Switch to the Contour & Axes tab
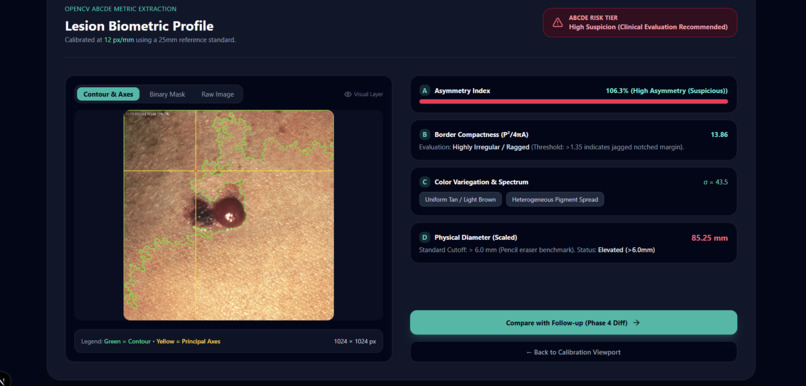The width and height of the screenshot is (806, 386). pyautogui.click(x=108, y=94)
